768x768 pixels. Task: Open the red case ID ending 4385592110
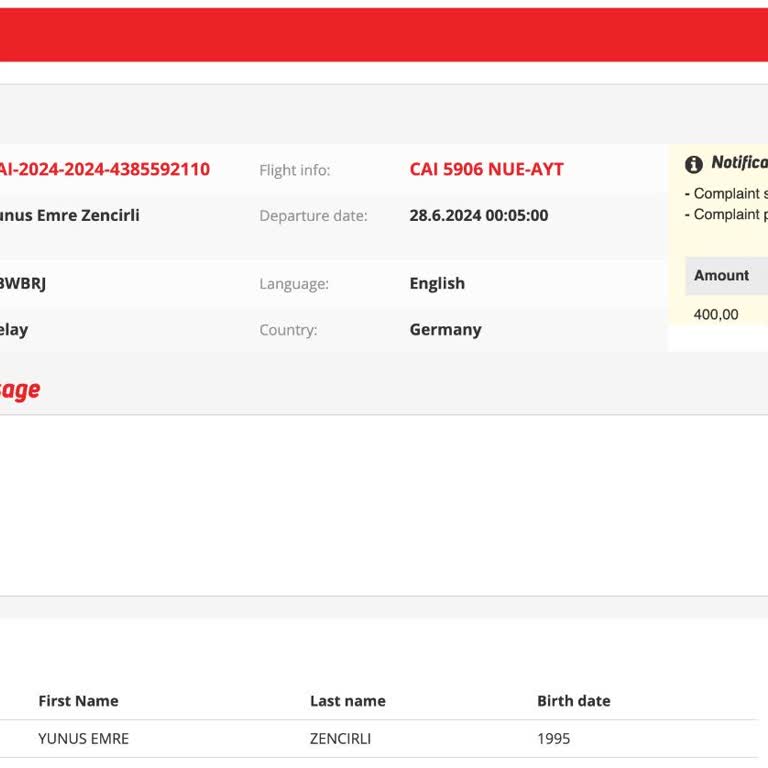click(104, 169)
